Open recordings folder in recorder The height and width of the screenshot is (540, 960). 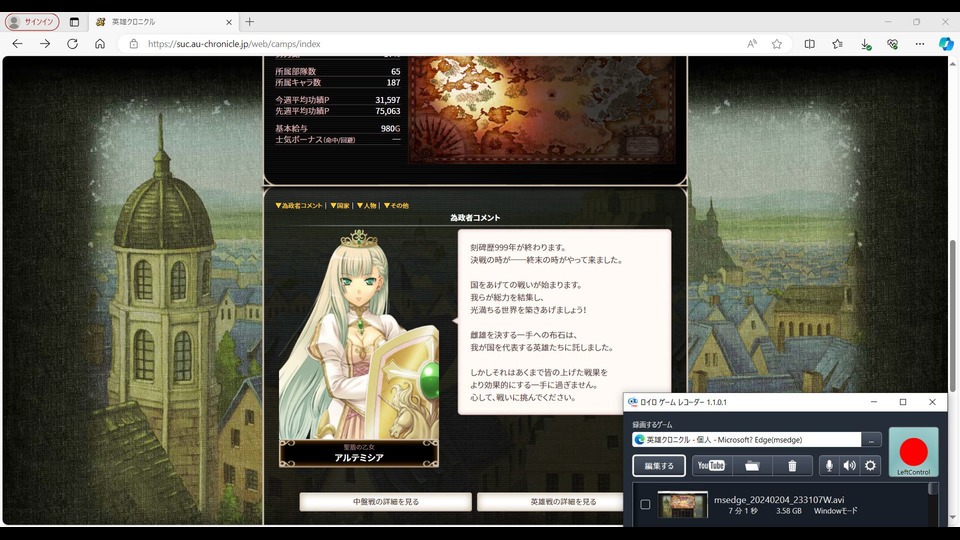click(x=752, y=466)
